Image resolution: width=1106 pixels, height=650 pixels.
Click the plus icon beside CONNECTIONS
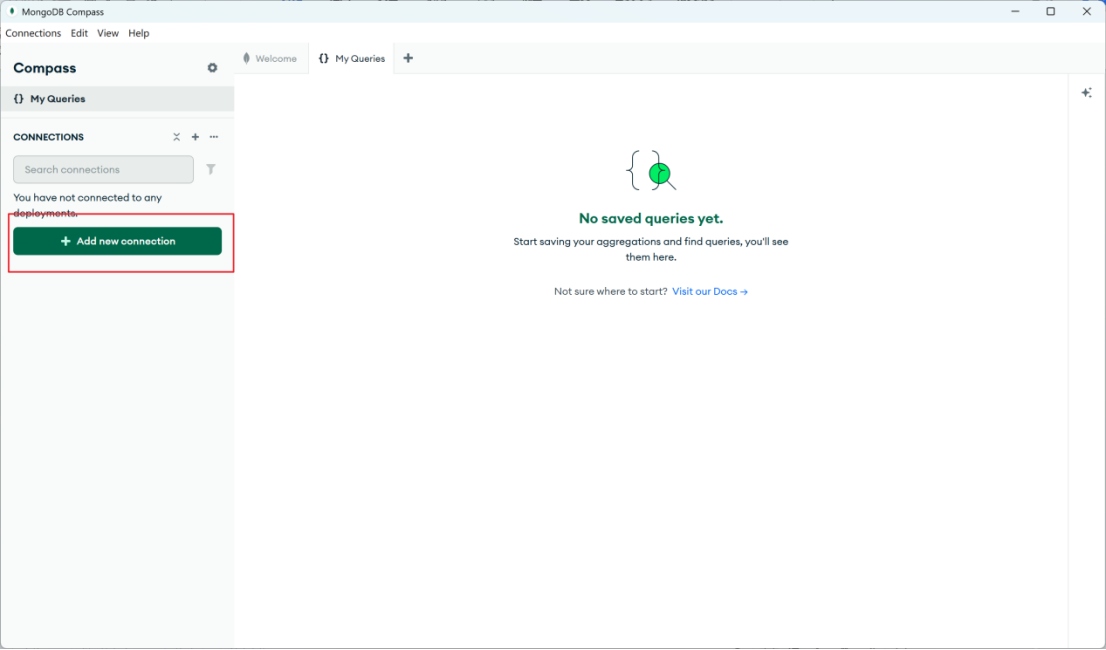(x=195, y=137)
